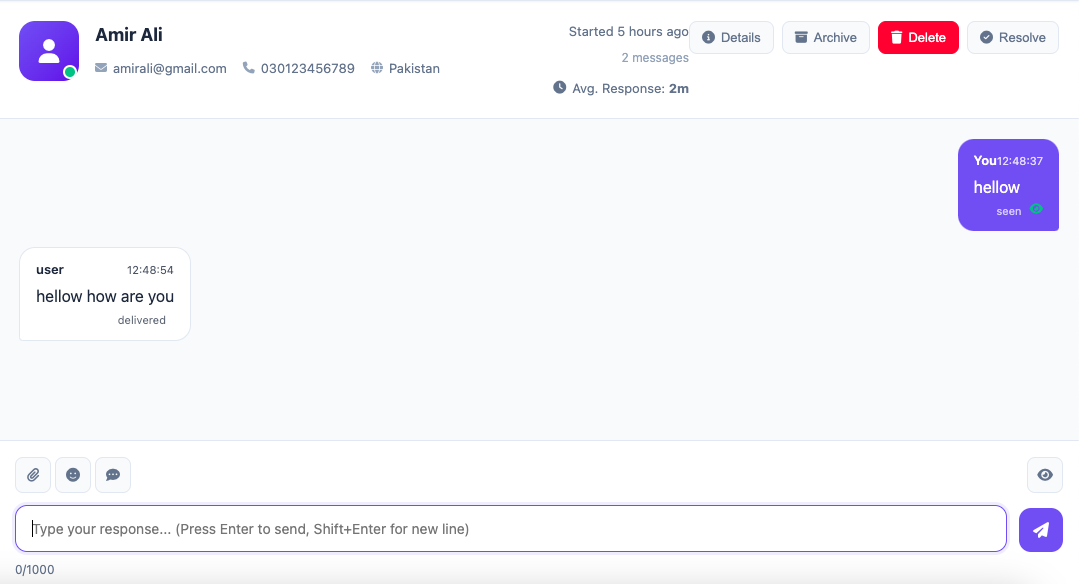Screen dimensions: 1079x584
Task: Click the paperclip attachment icon
Action: (33, 475)
